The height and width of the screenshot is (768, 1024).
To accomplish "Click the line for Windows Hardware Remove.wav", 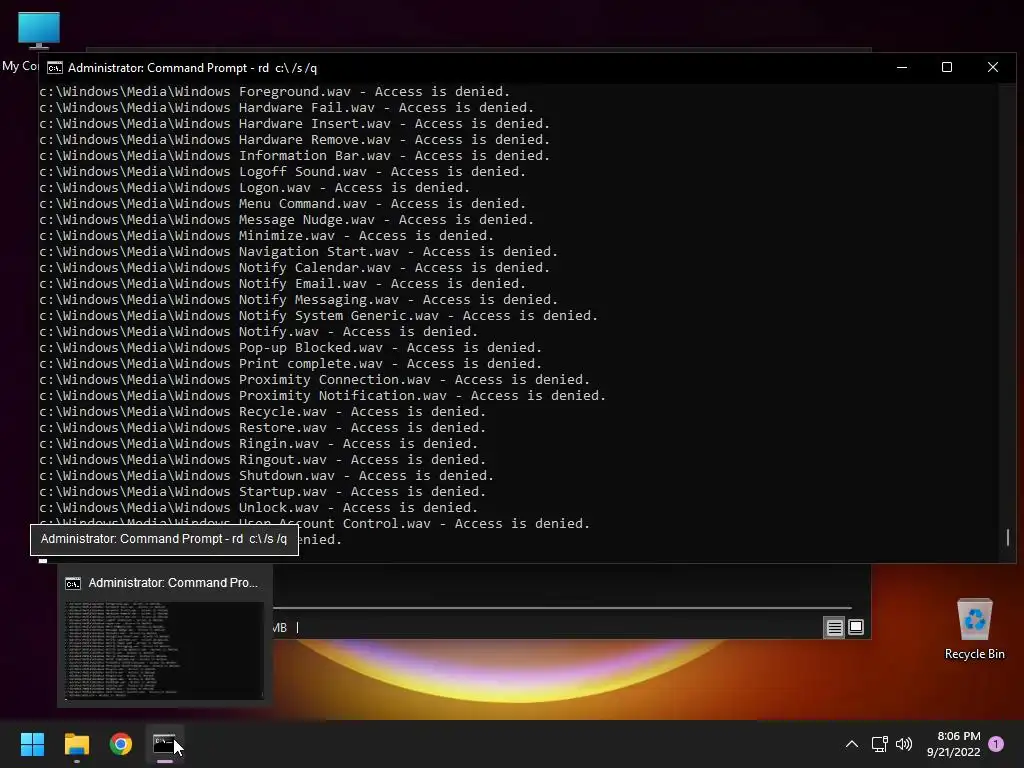I will (x=295, y=140).
